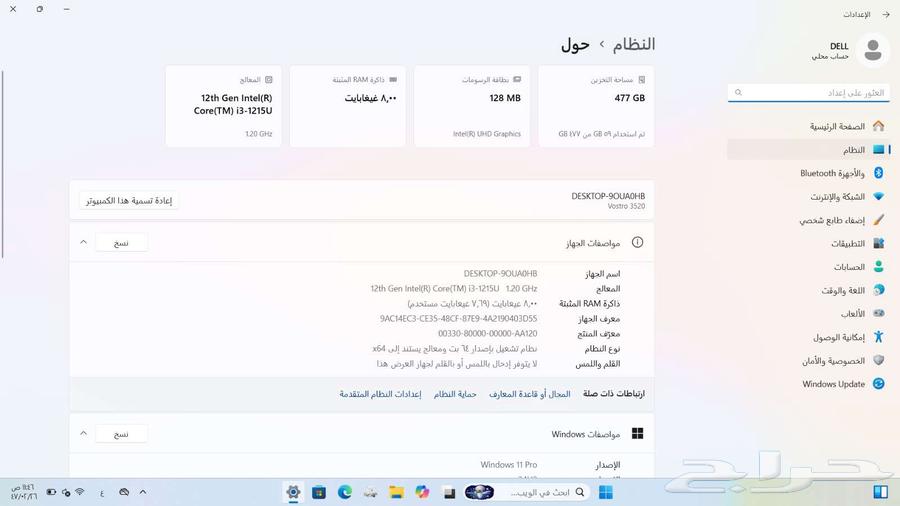Select the System (النظام) sidebar item
The height and width of the screenshot is (506, 900).
click(x=809, y=150)
